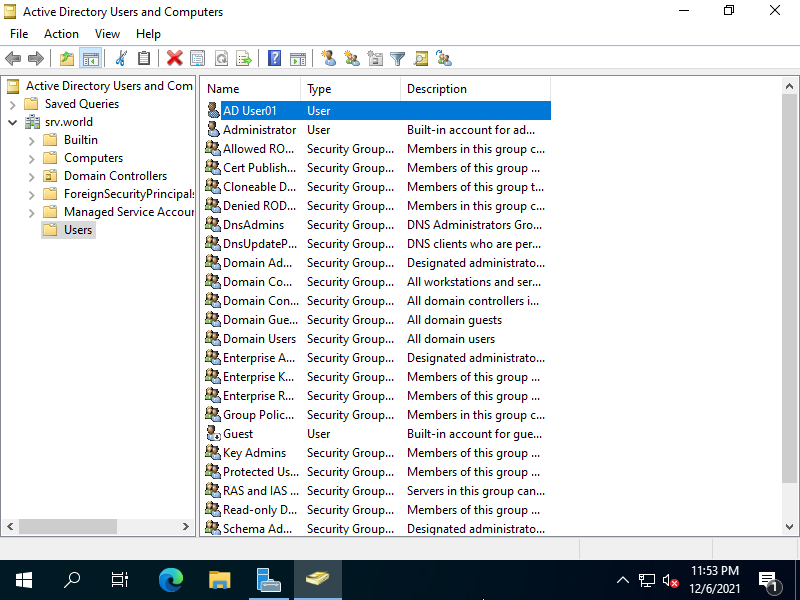Expand the Builtin container
The image size is (800, 600).
31,140
